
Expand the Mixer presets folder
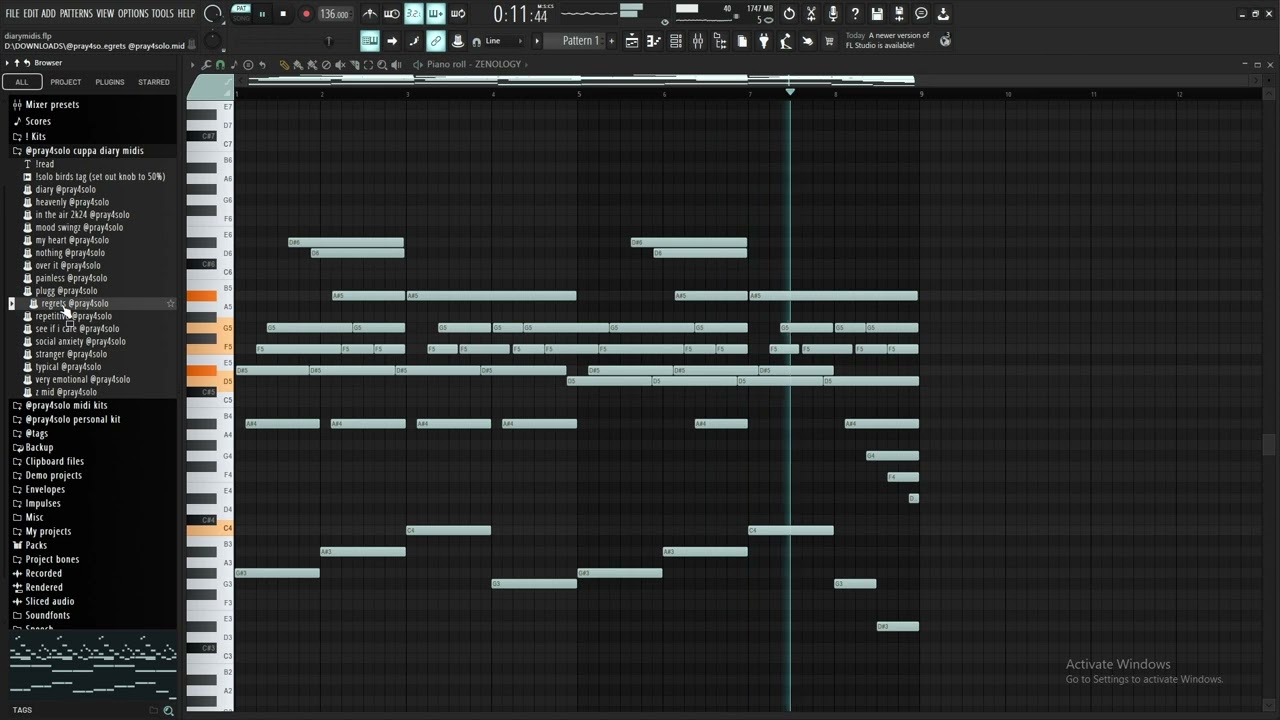[x=52, y=104]
